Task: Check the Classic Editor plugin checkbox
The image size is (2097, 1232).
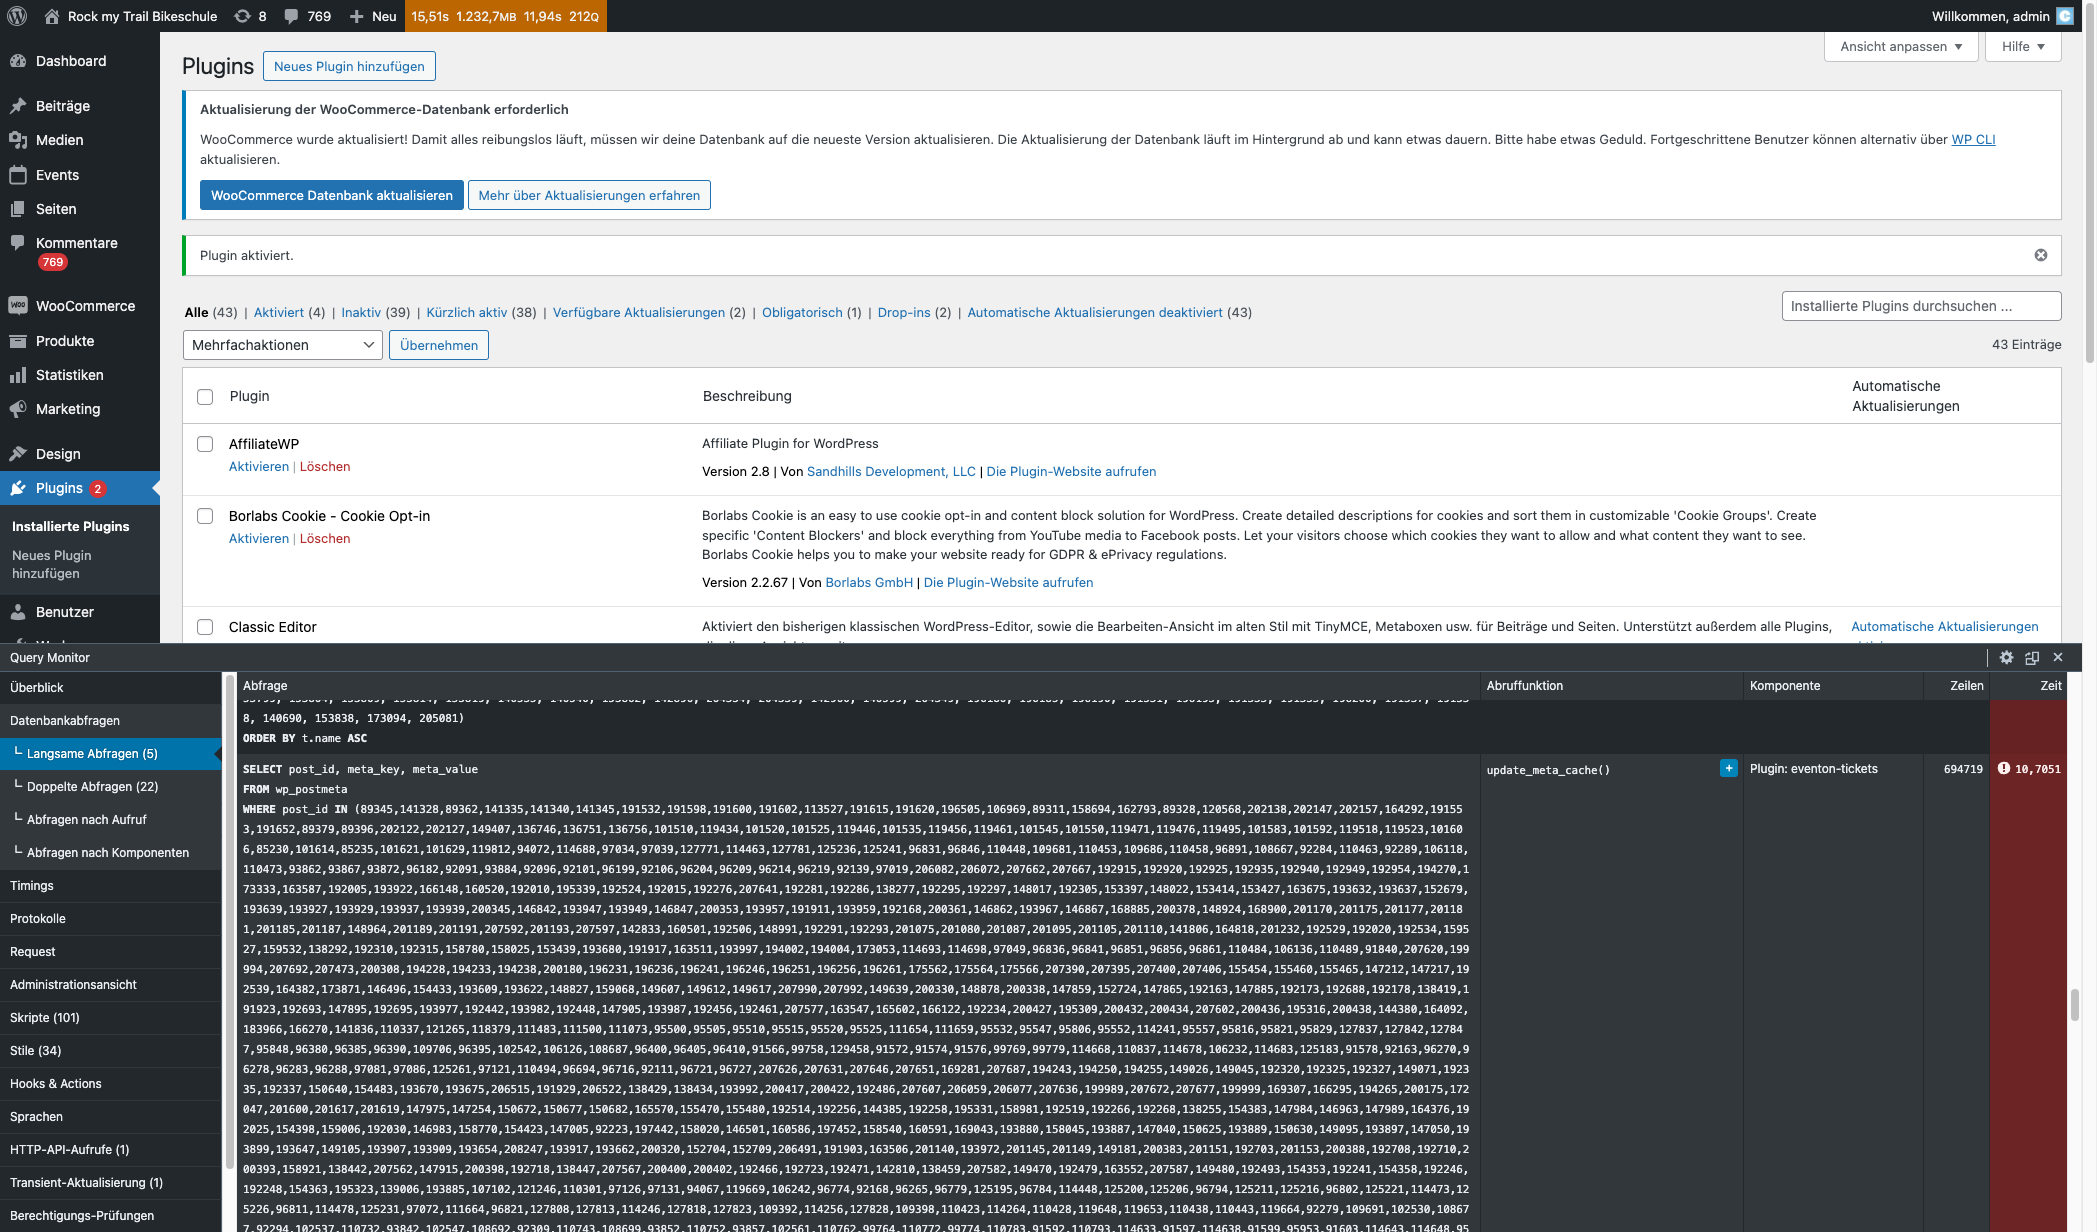Action: (205, 627)
